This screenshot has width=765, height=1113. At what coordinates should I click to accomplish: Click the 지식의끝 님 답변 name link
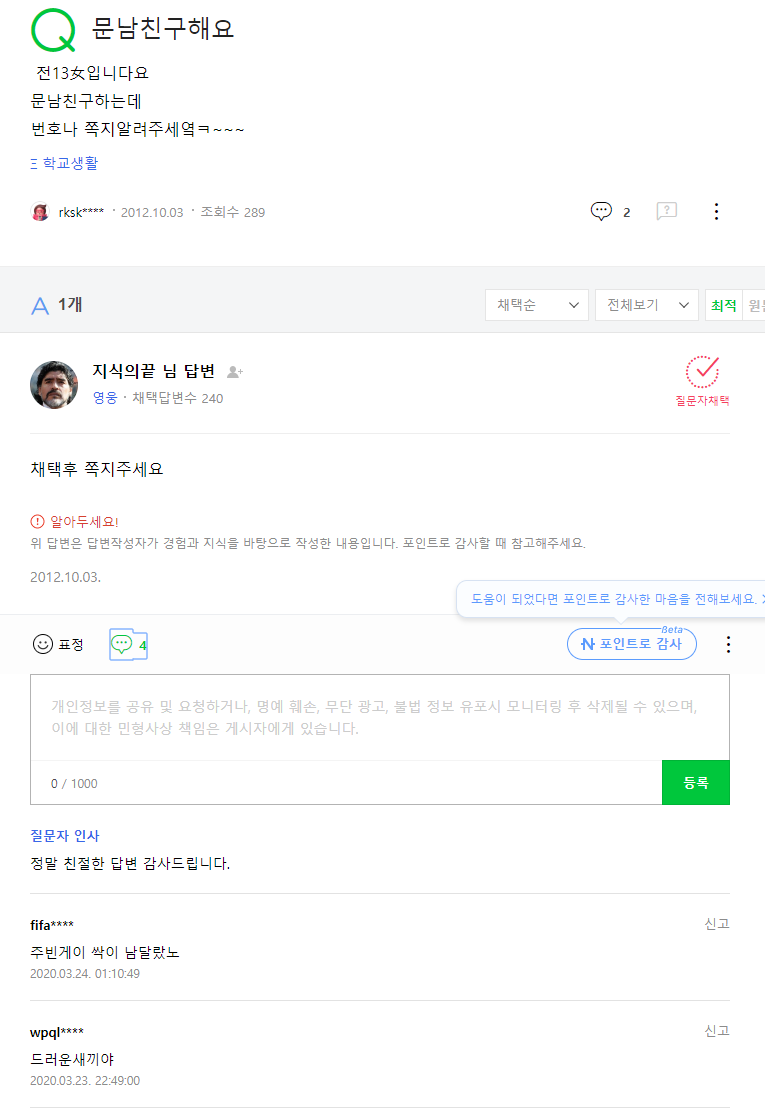(x=153, y=372)
